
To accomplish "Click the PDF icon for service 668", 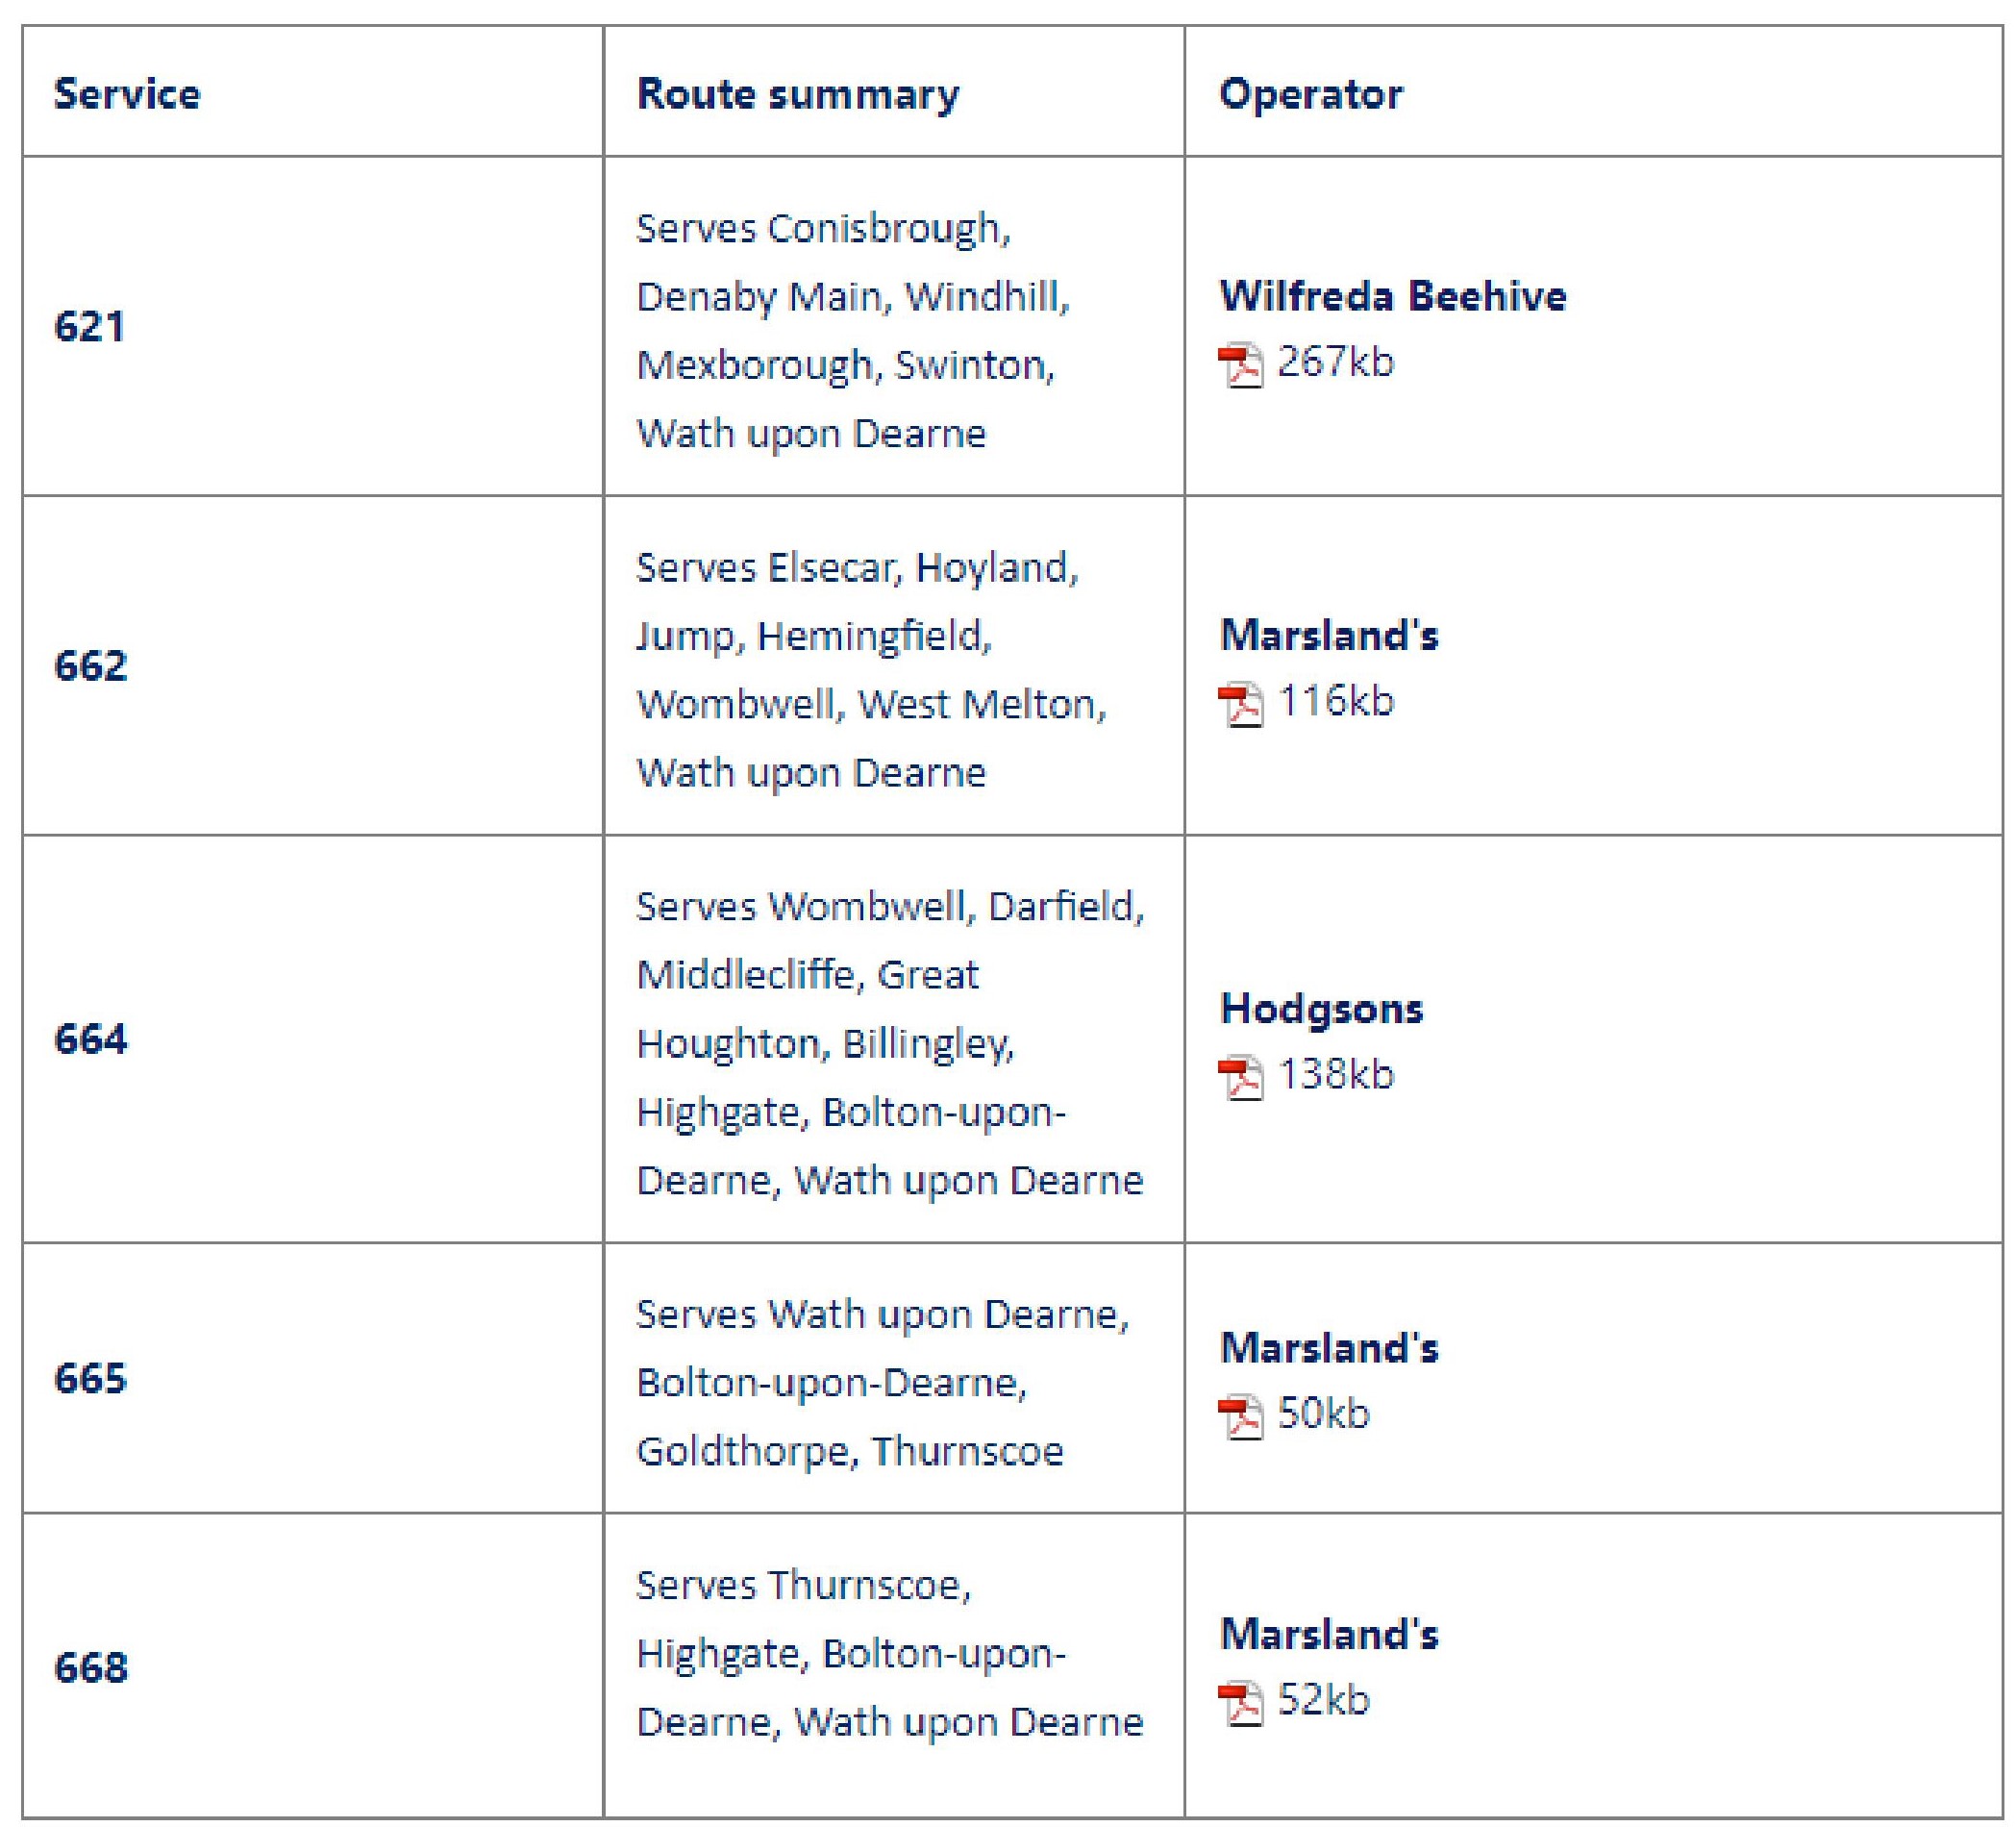I will pos(1240,1703).
